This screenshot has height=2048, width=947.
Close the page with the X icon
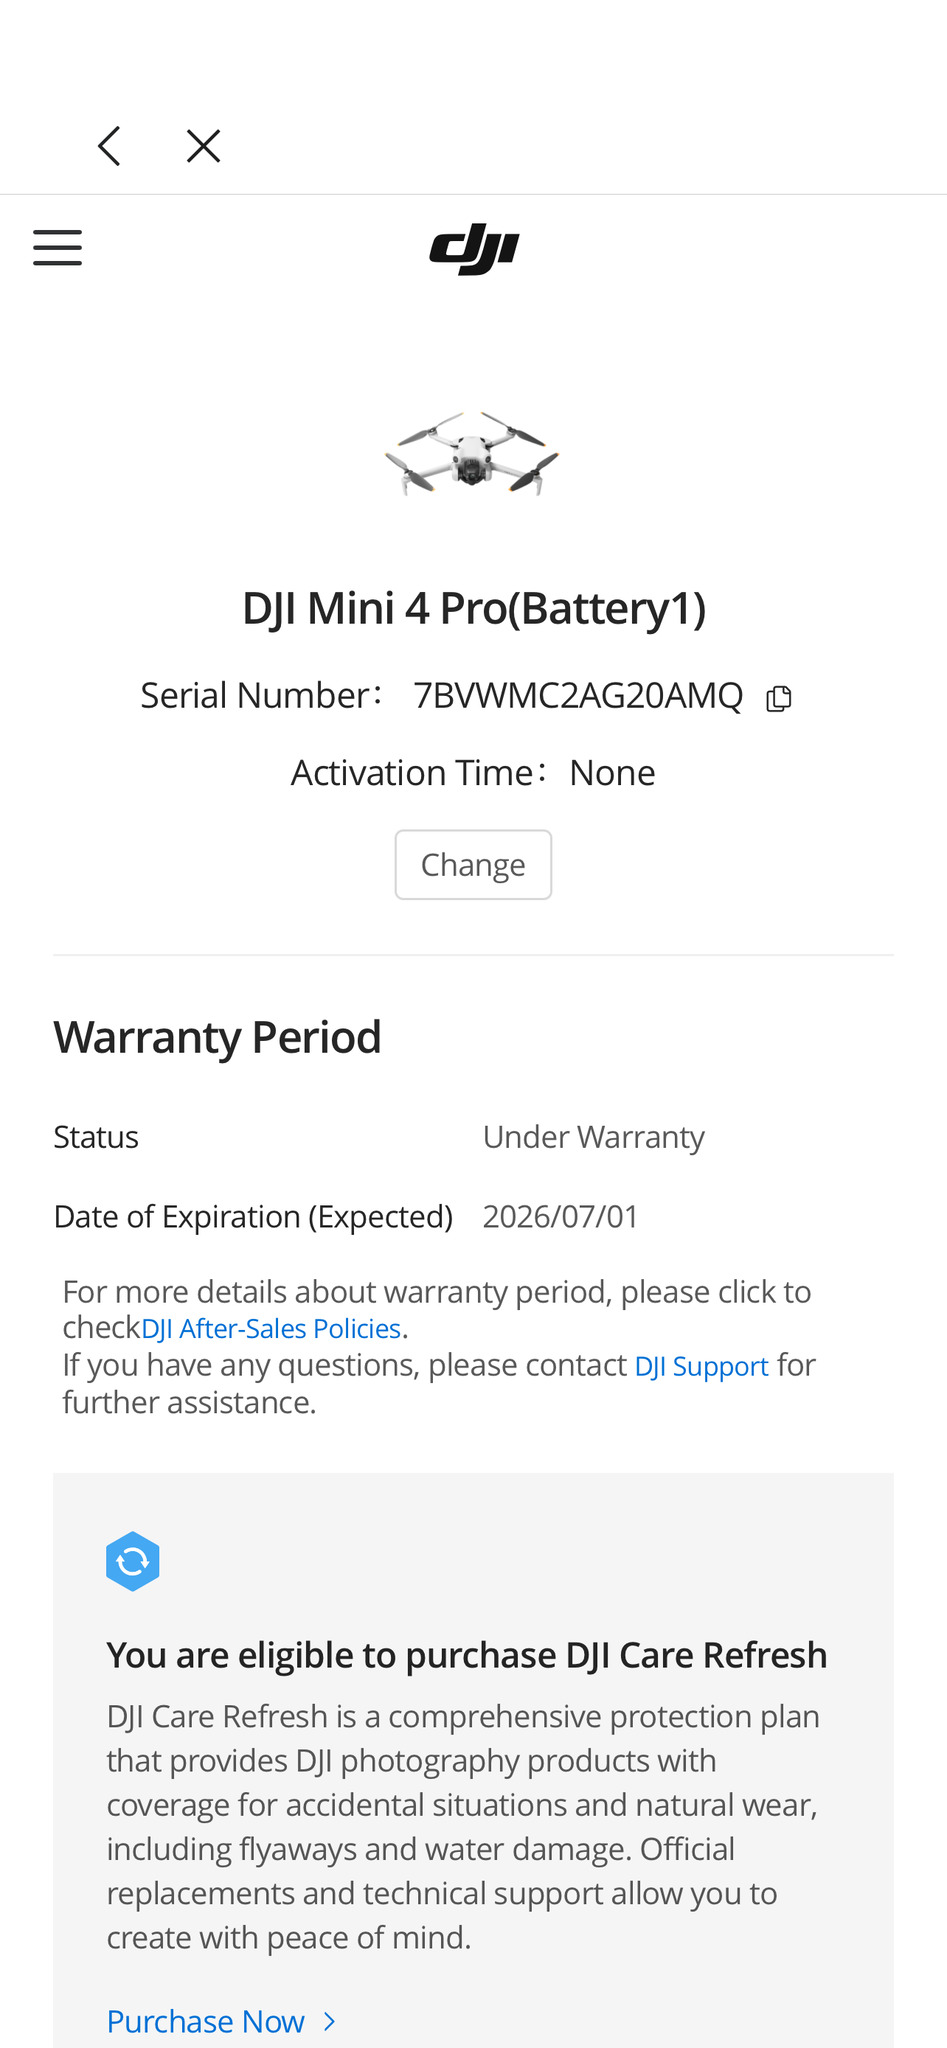click(203, 146)
